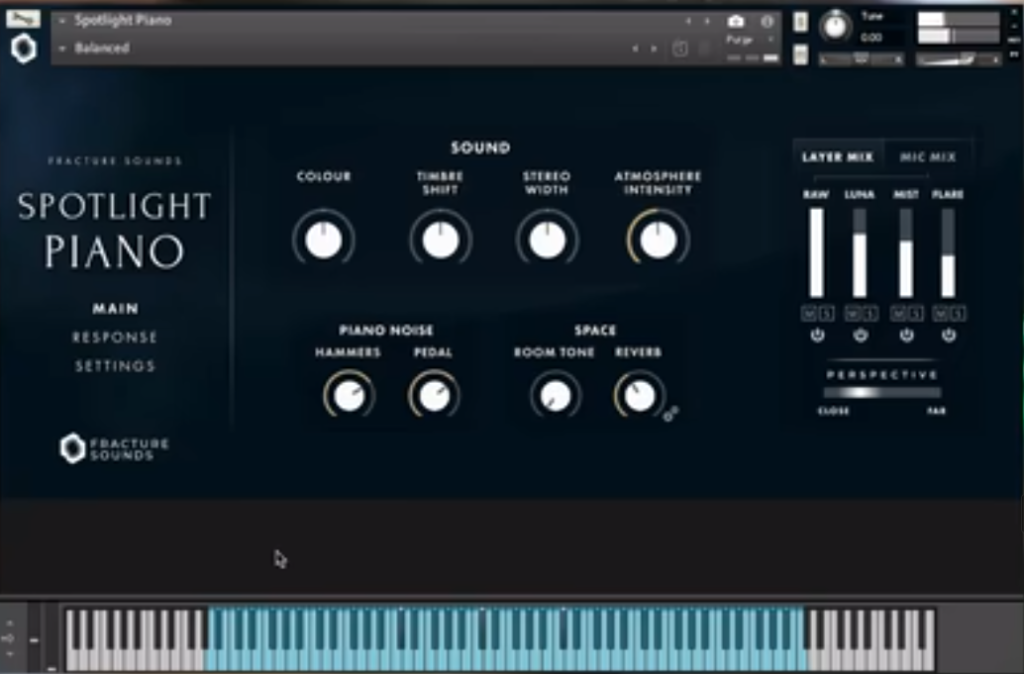
Task: Click the pan slider under Tune
Action: pos(861,59)
